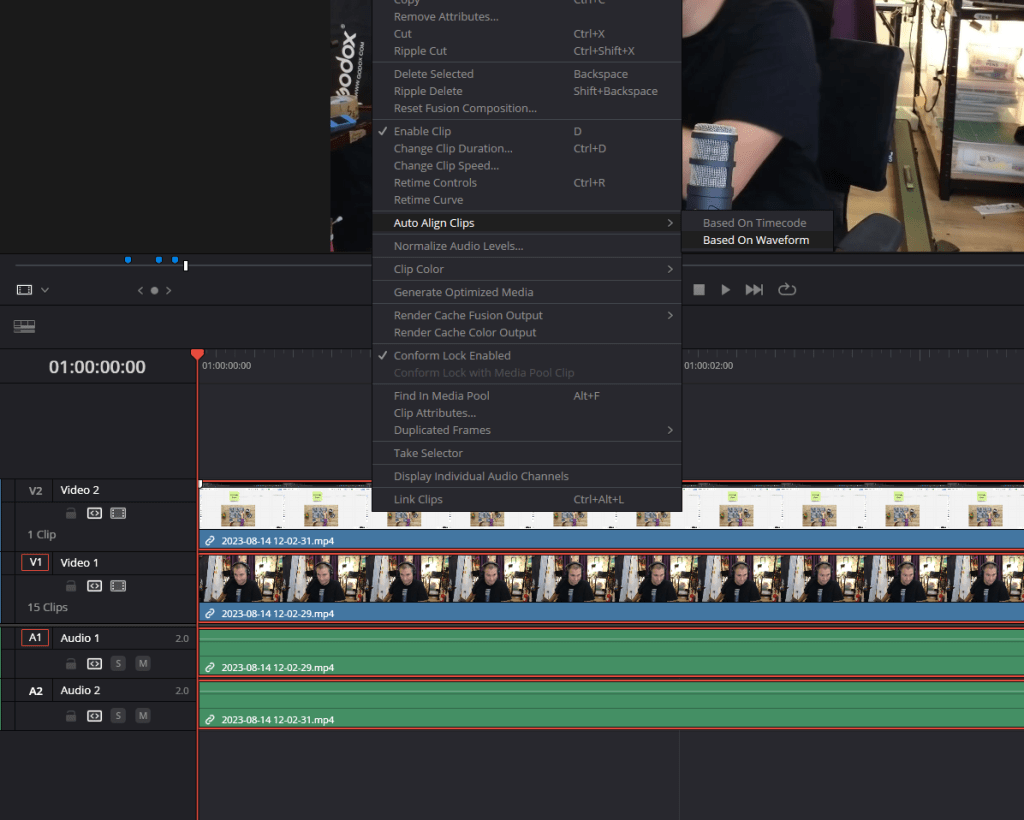
Task: Disable the Video 1 track filmstrip icon
Action: click(x=118, y=586)
